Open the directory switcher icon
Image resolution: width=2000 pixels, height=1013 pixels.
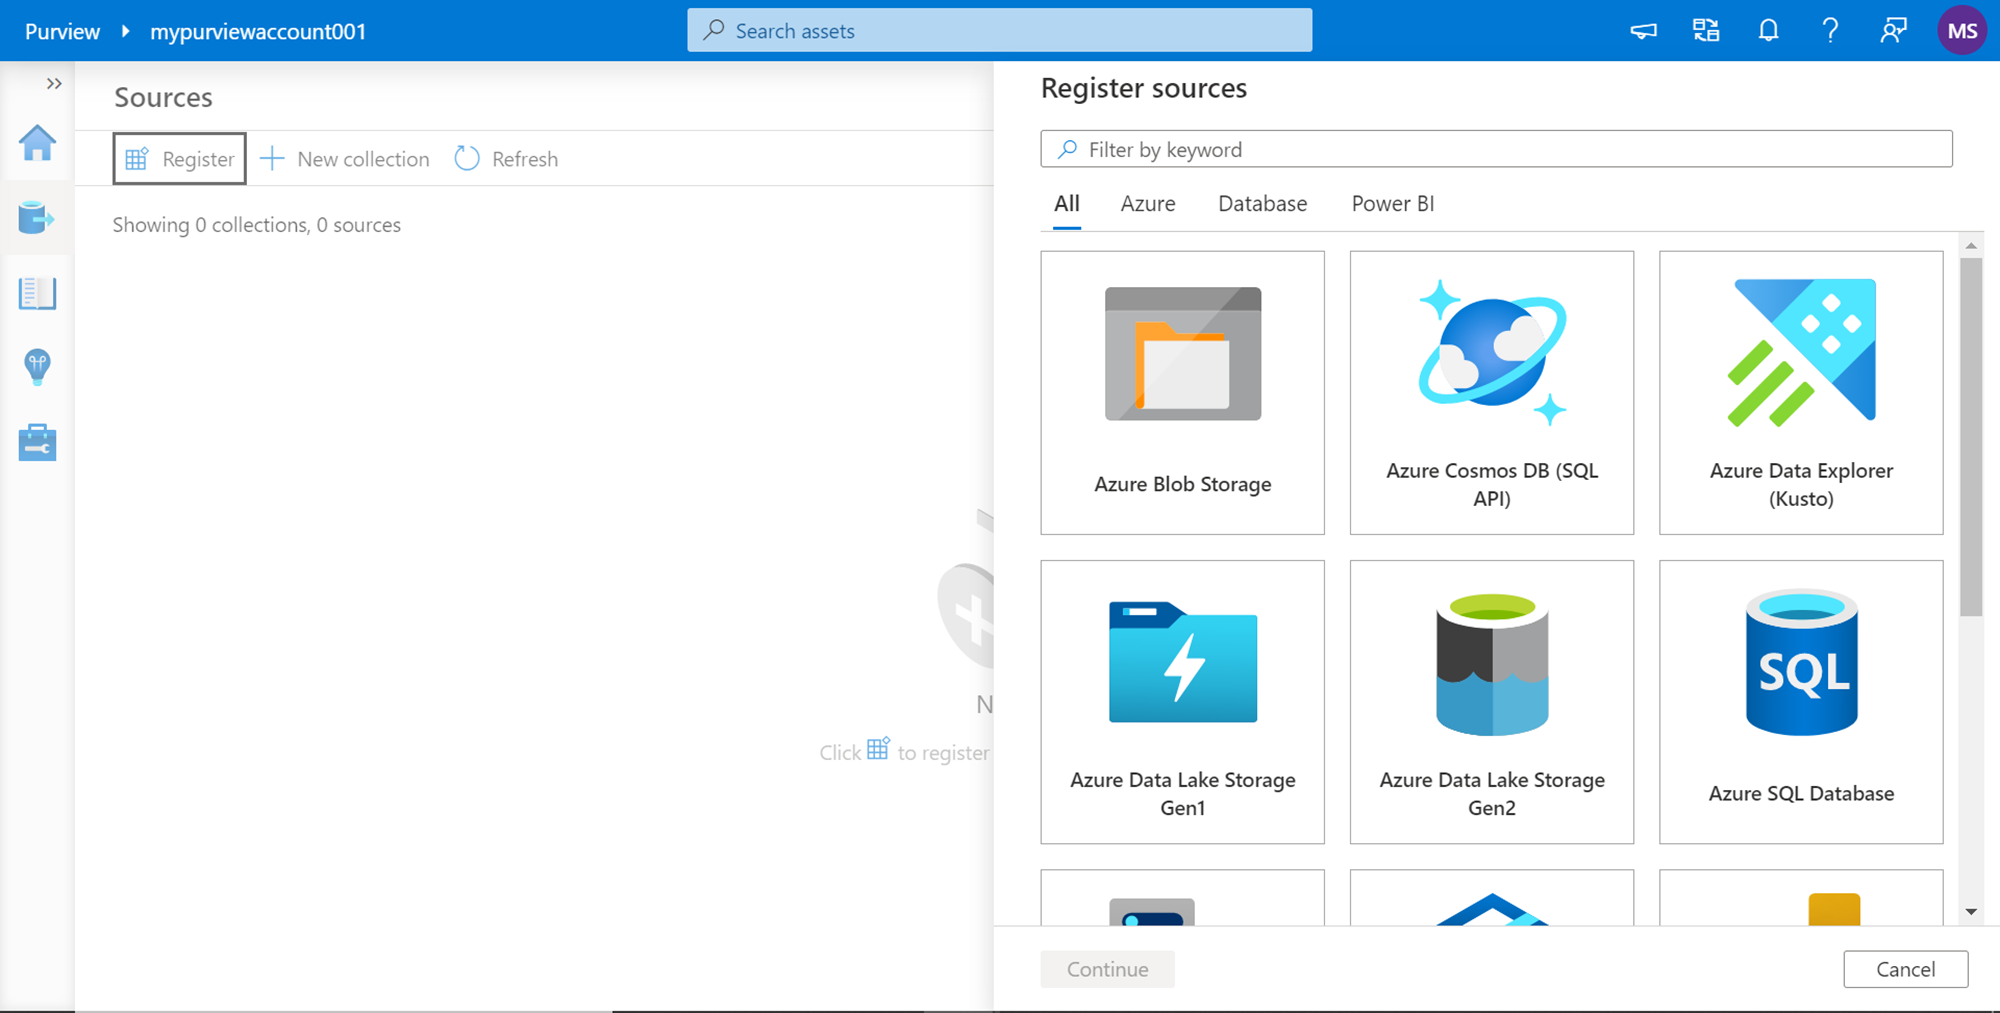1706,31
